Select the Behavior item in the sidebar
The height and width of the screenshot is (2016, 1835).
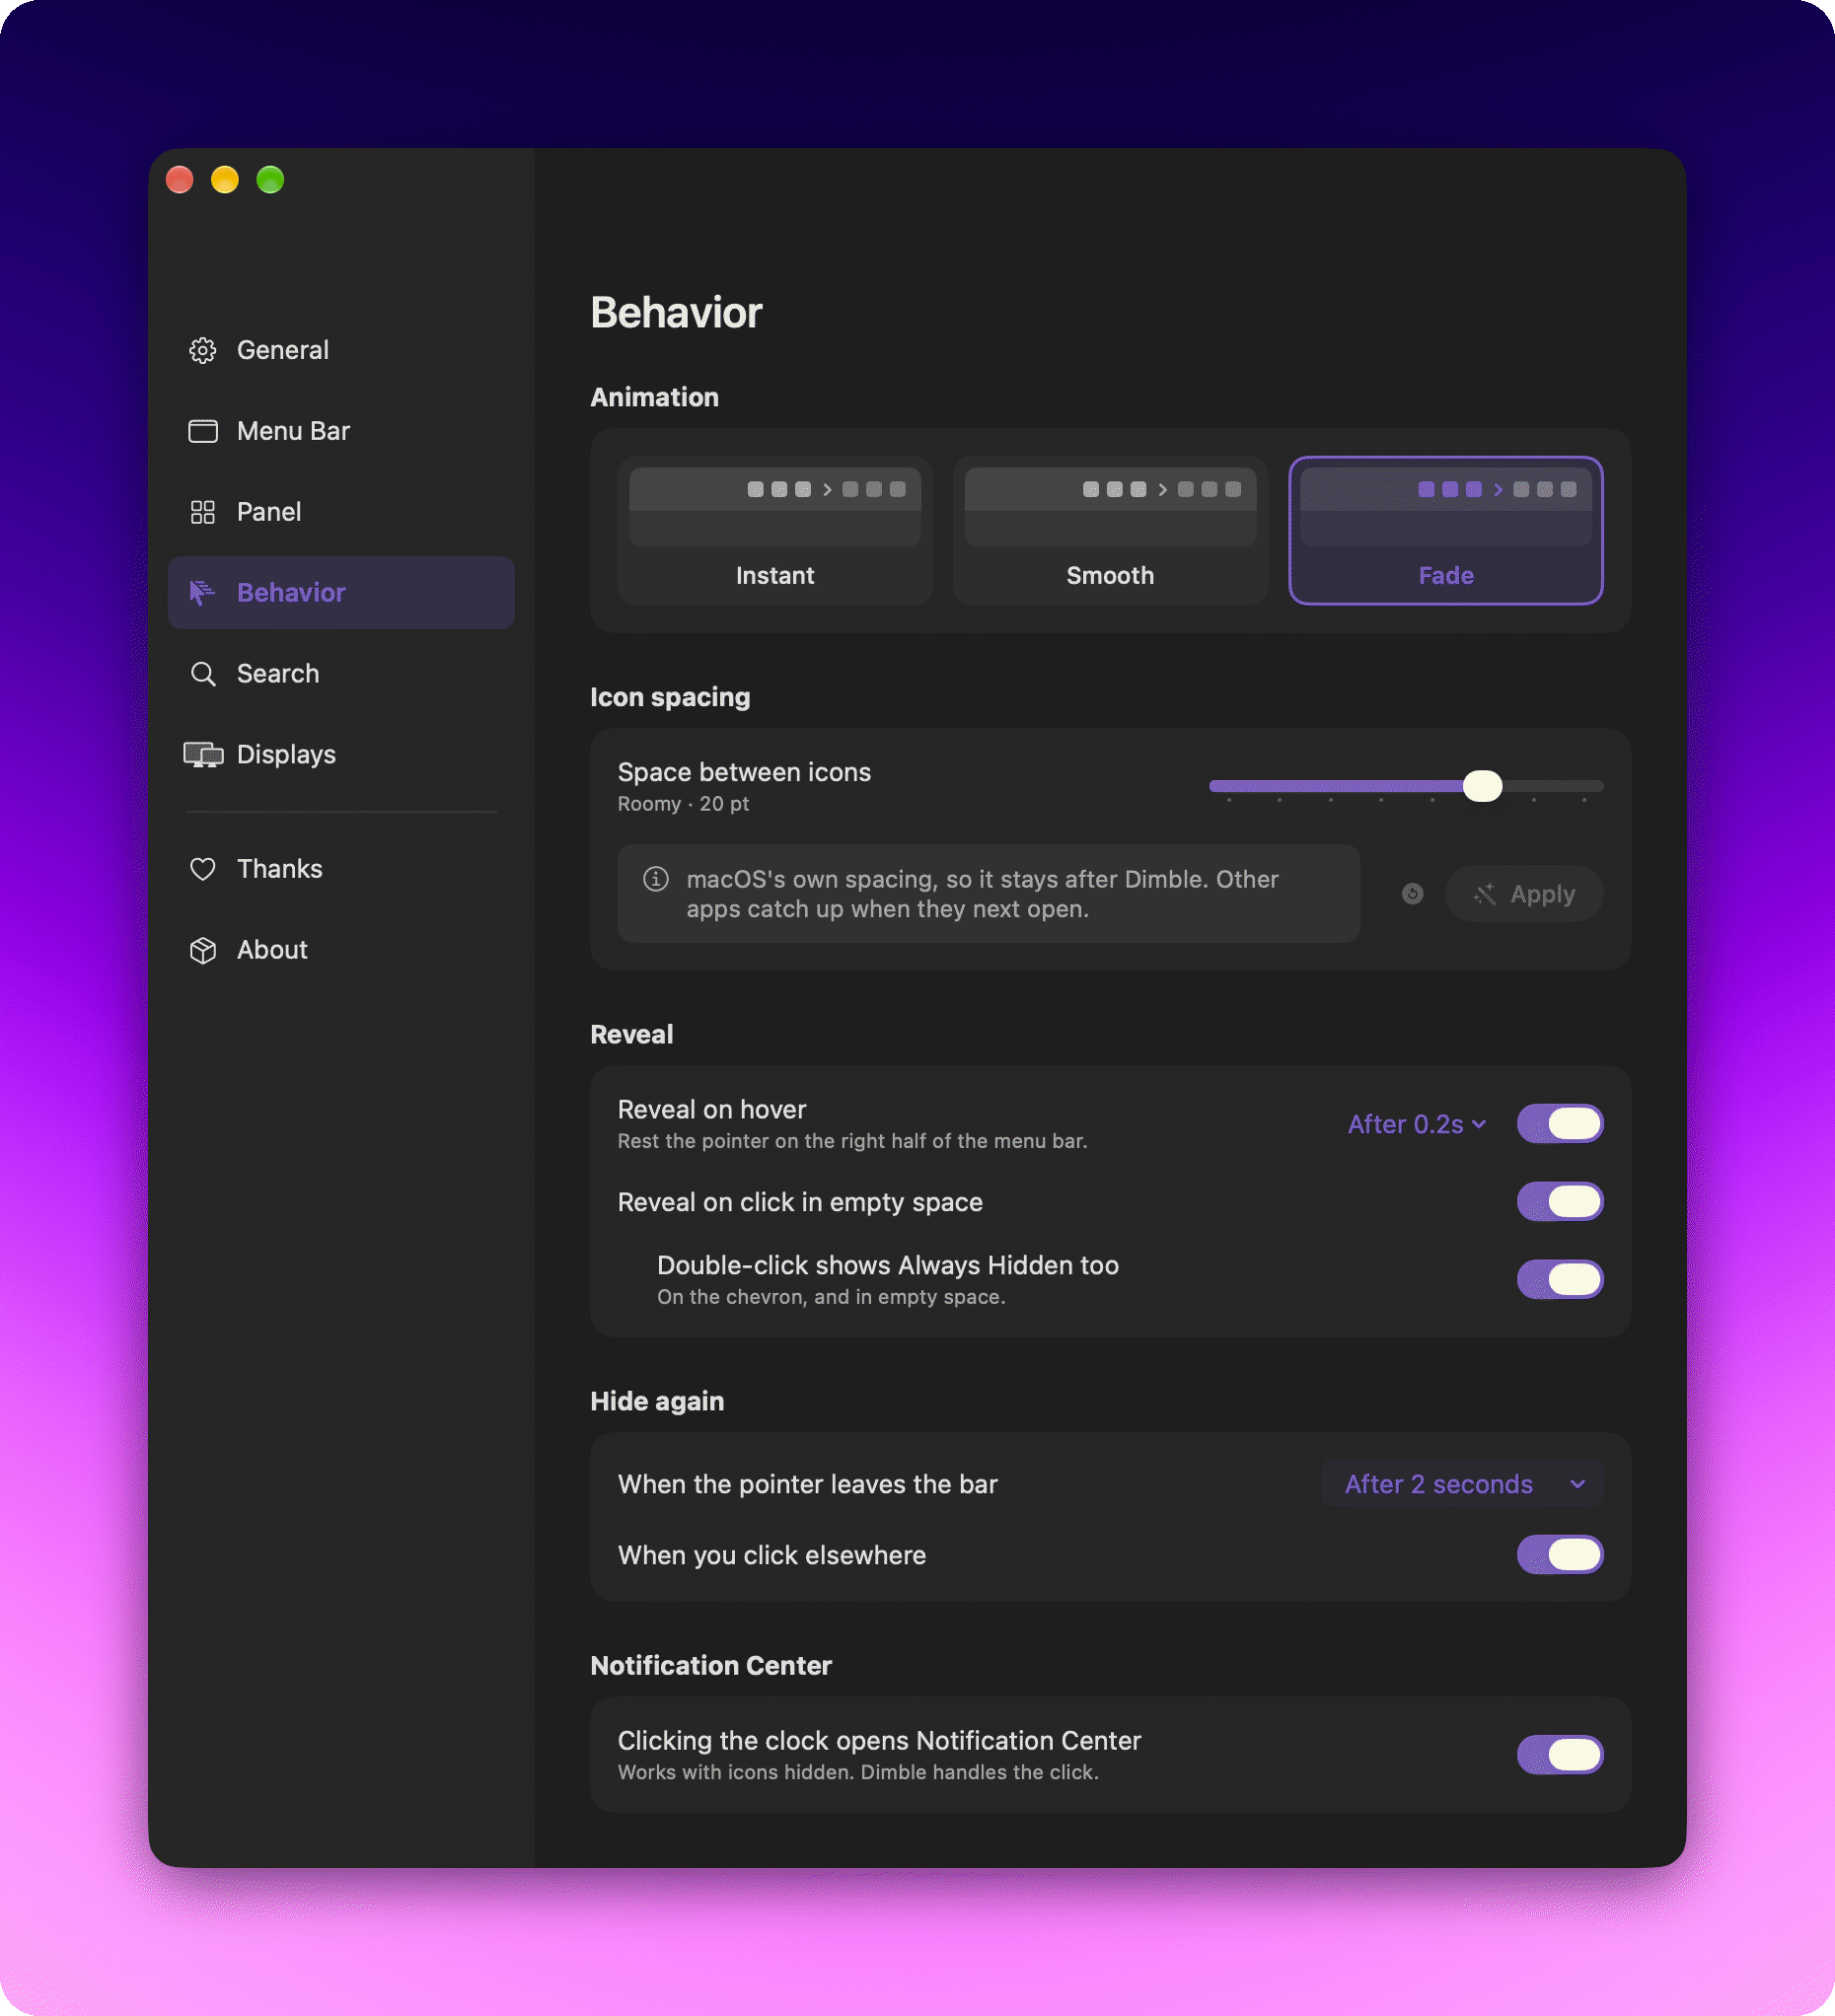(341, 593)
